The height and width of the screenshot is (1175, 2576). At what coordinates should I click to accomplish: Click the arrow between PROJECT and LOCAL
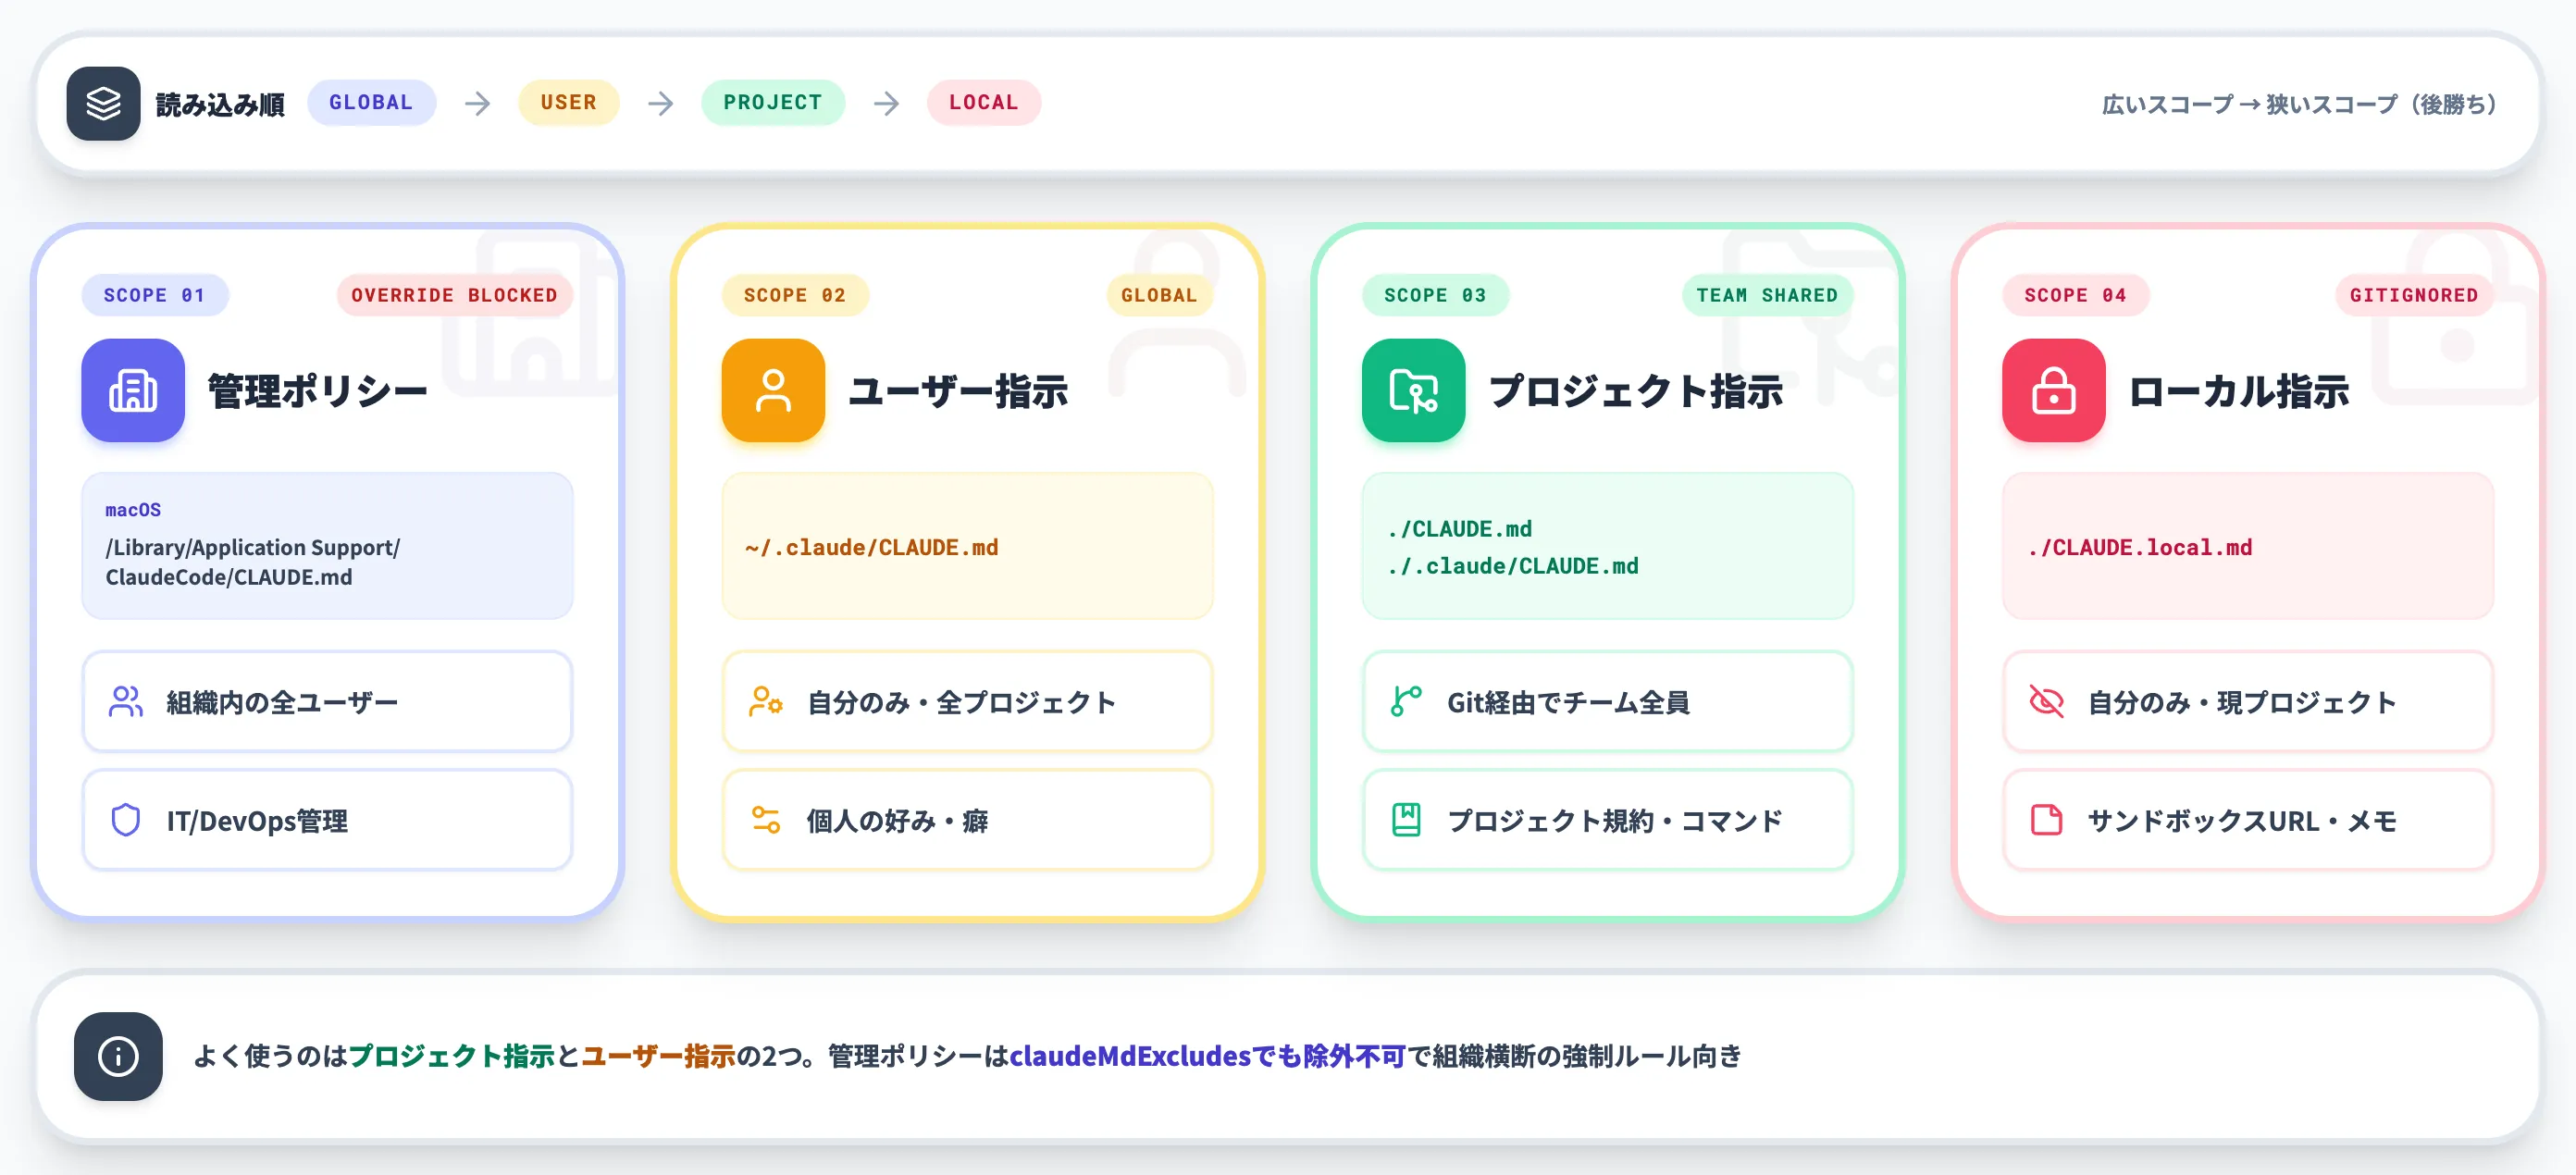point(887,103)
